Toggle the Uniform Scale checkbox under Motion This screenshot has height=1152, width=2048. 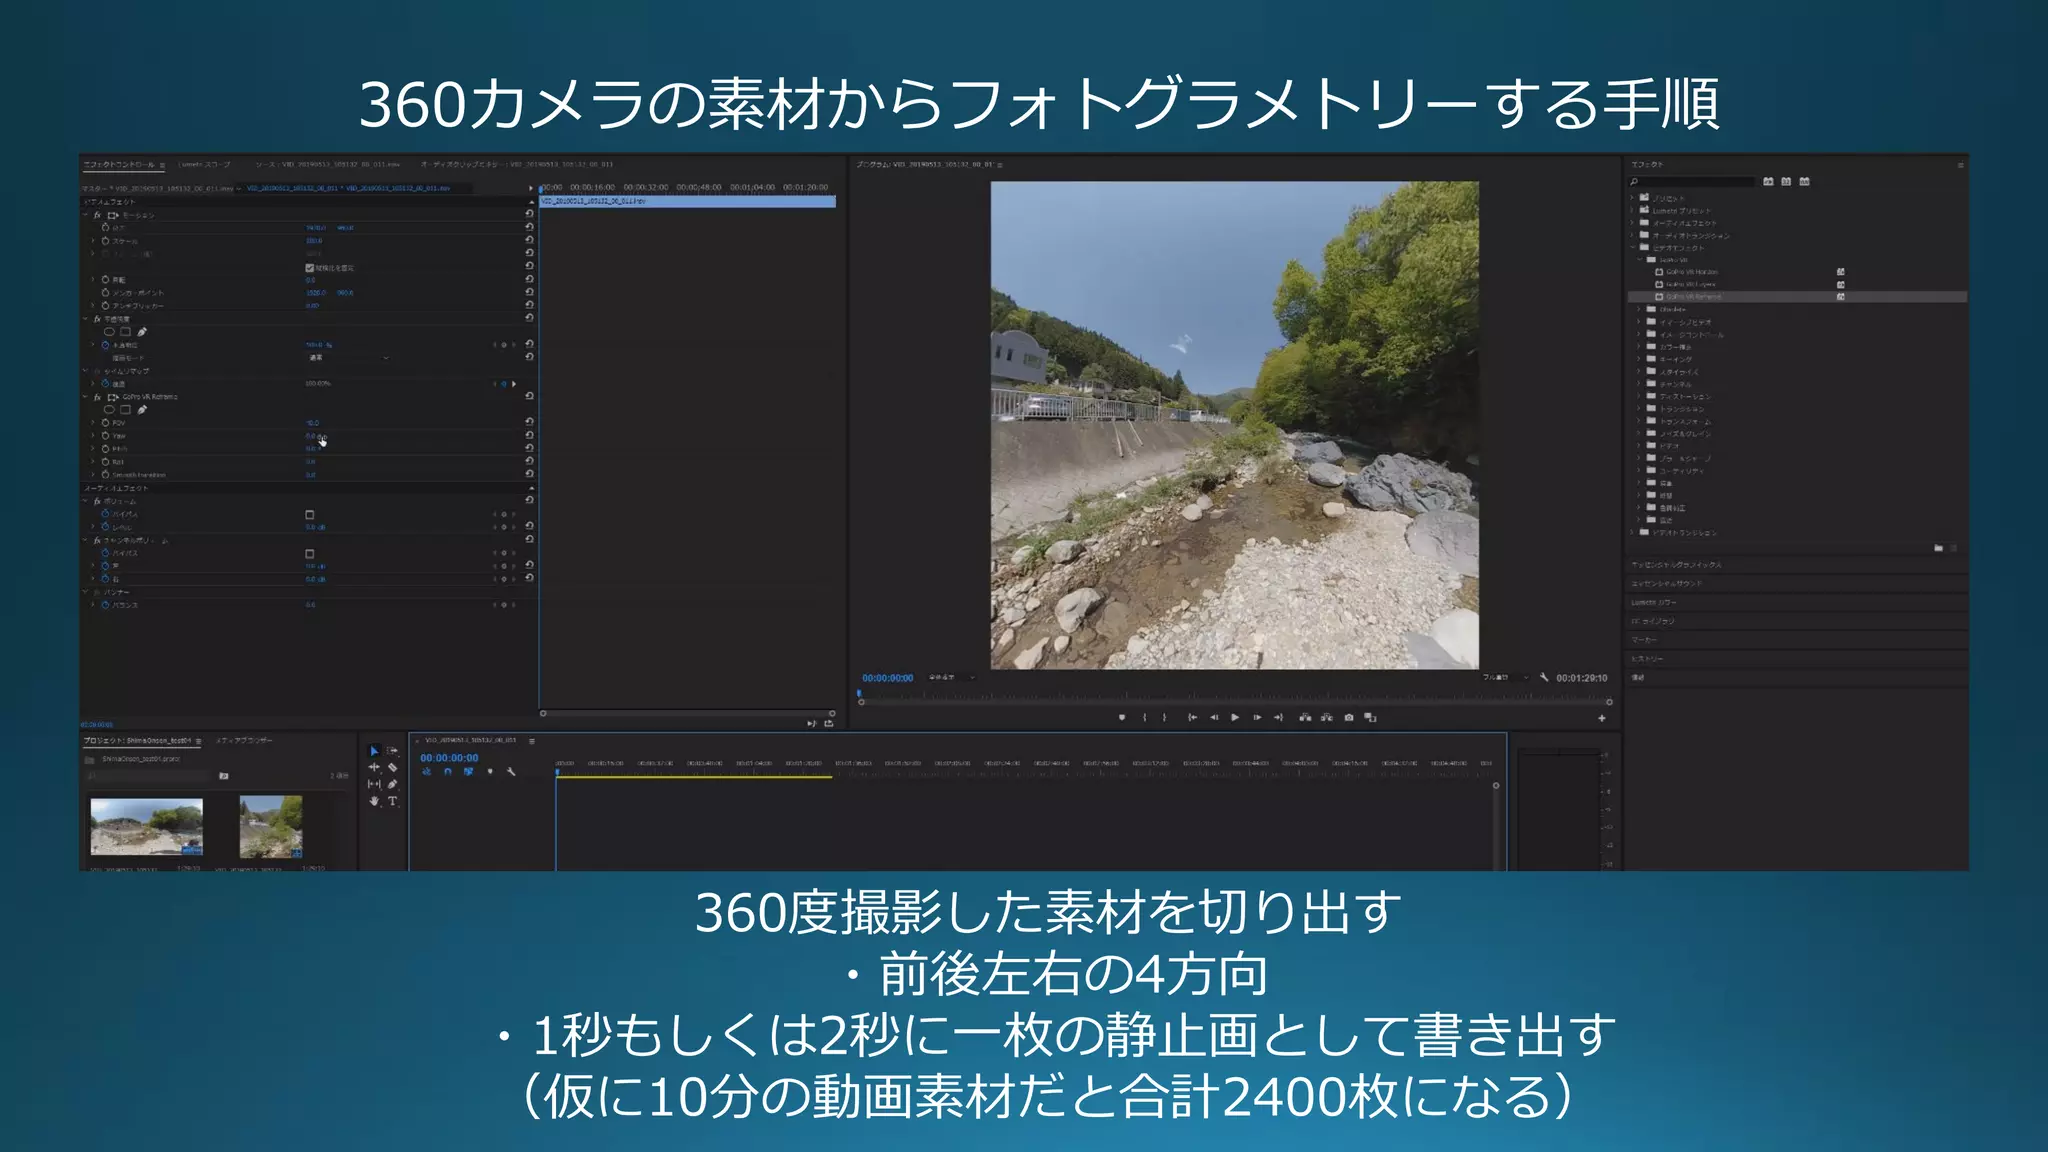309,268
